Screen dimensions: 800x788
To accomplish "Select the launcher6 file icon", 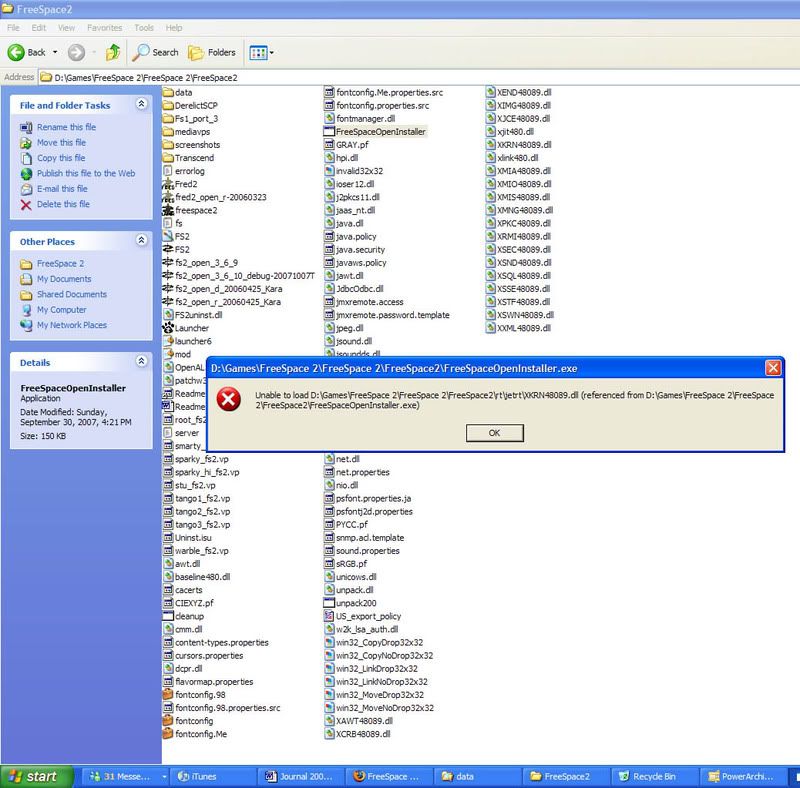I will [x=168, y=341].
